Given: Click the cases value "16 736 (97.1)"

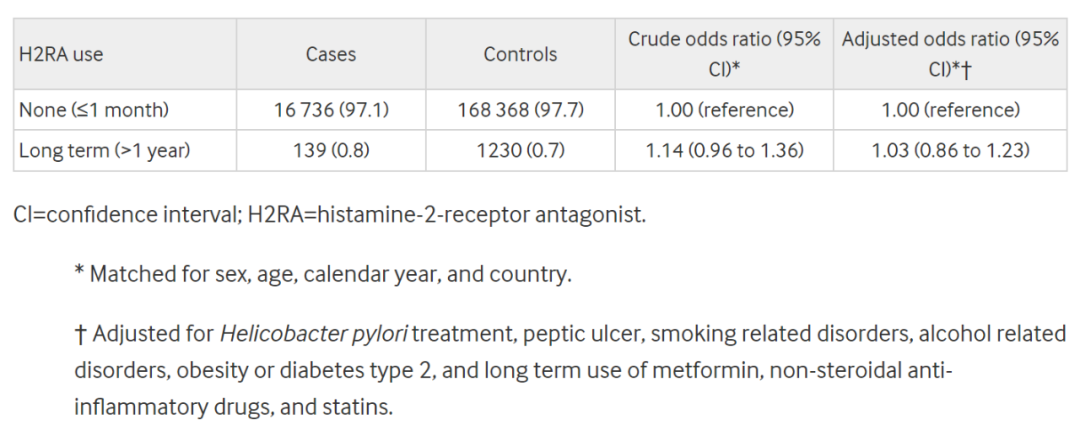Looking at the screenshot, I should pyautogui.click(x=331, y=110).
